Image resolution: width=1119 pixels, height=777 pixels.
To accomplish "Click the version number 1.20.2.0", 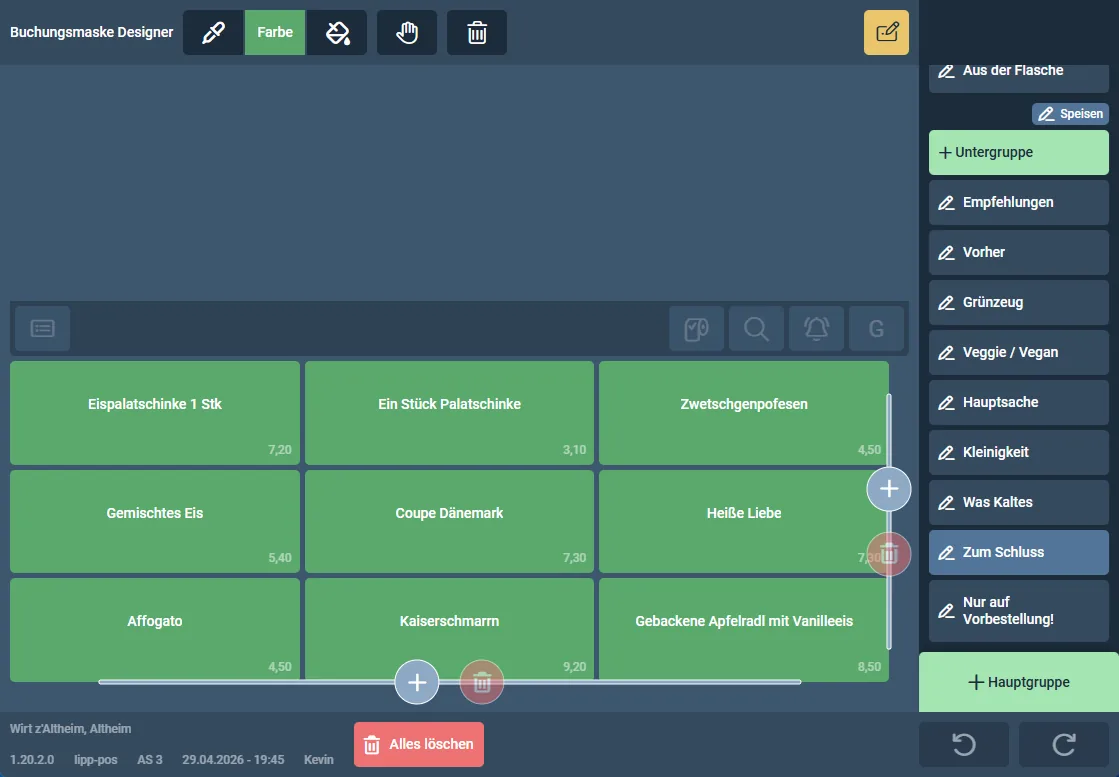I will (x=32, y=760).
